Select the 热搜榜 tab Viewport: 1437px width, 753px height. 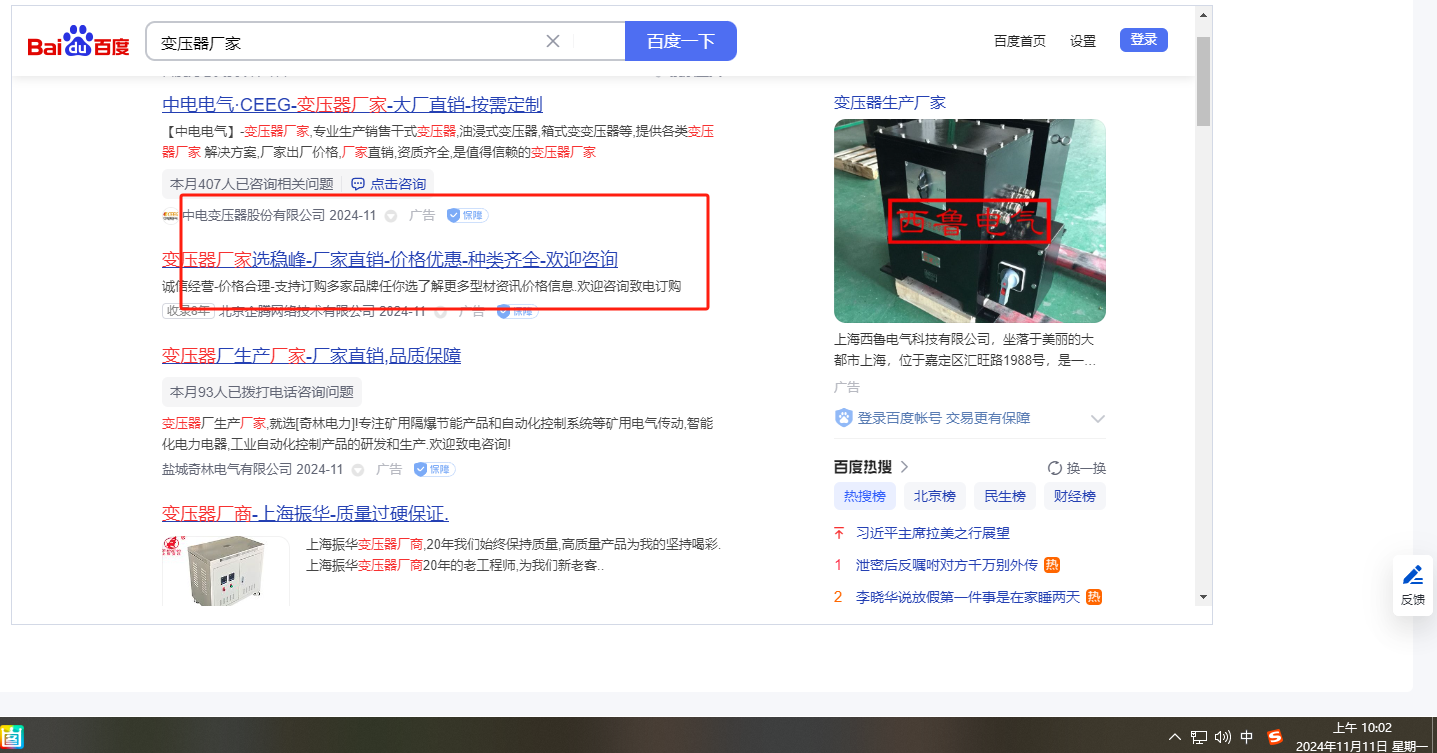coord(865,496)
